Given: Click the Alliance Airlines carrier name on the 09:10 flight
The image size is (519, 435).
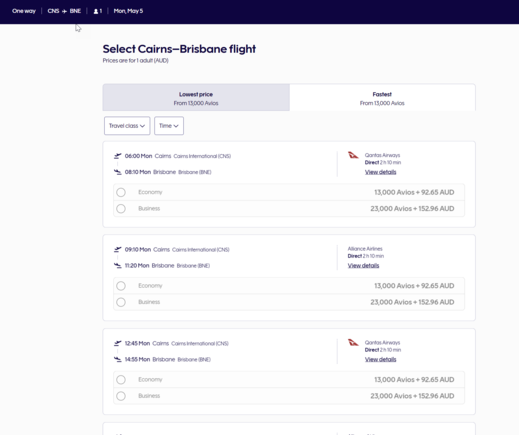Looking at the screenshot, I should 365,249.
